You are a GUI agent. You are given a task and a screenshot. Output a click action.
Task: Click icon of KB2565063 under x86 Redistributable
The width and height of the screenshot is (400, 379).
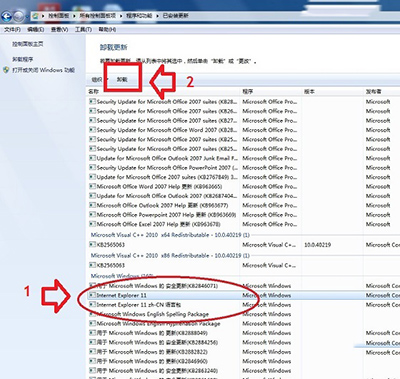pos(92,265)
